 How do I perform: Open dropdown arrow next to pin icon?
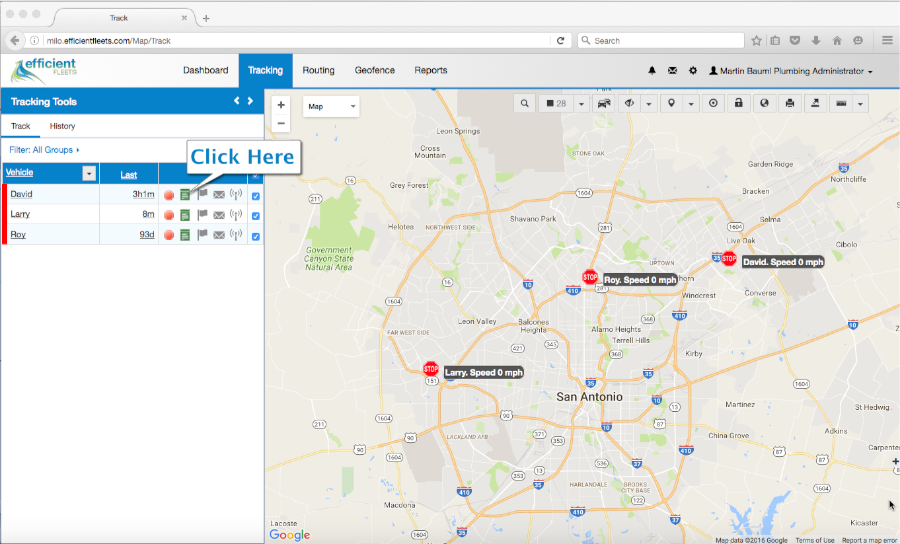(x=691, y=104)
